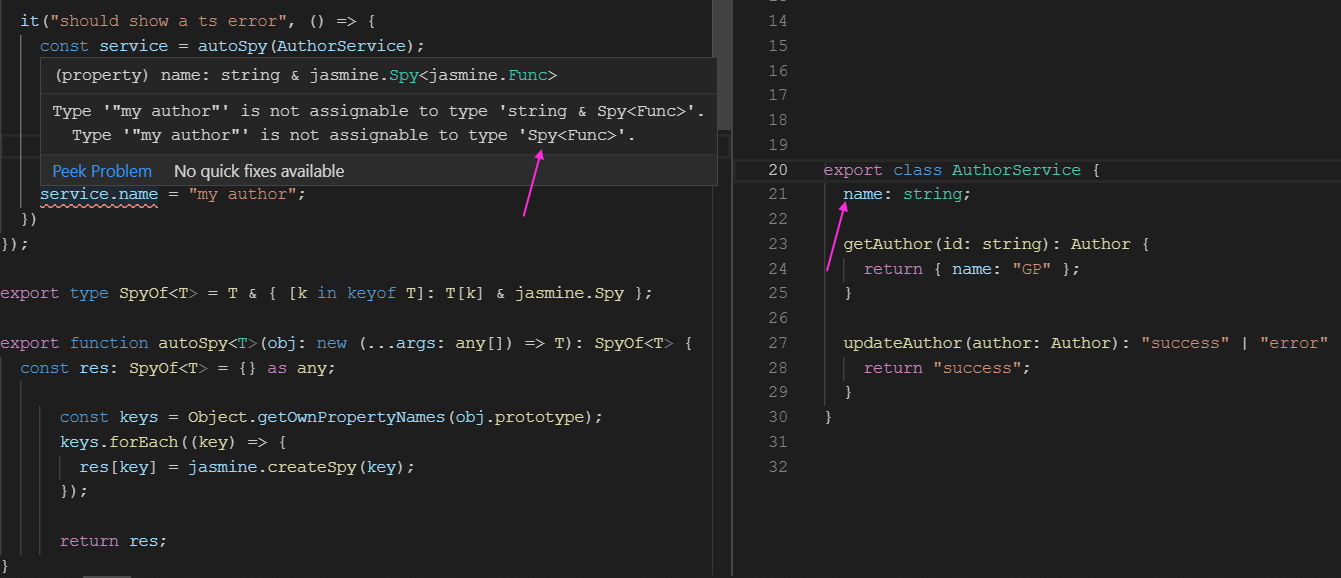Place cursor on the getAuthor method name
This screenshot has height=578, width=1341.
pos(878,244)
